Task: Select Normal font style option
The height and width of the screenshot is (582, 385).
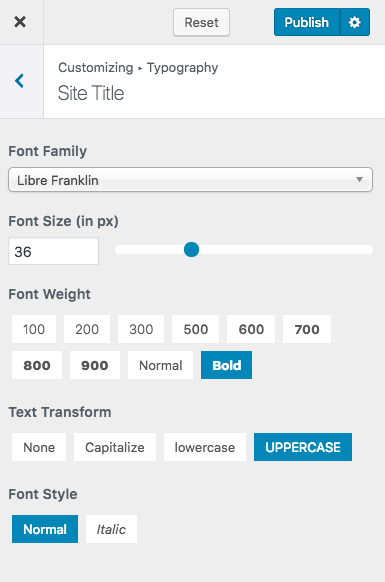Action: [45, 529]
